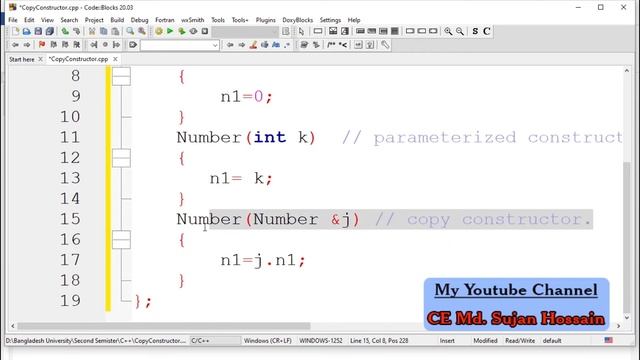Image resolution: width=640 pixels, height=360 pixels.
Task: Click 'int' keyword on line 11
Action: pyautogui.click(x=270, y=138)
